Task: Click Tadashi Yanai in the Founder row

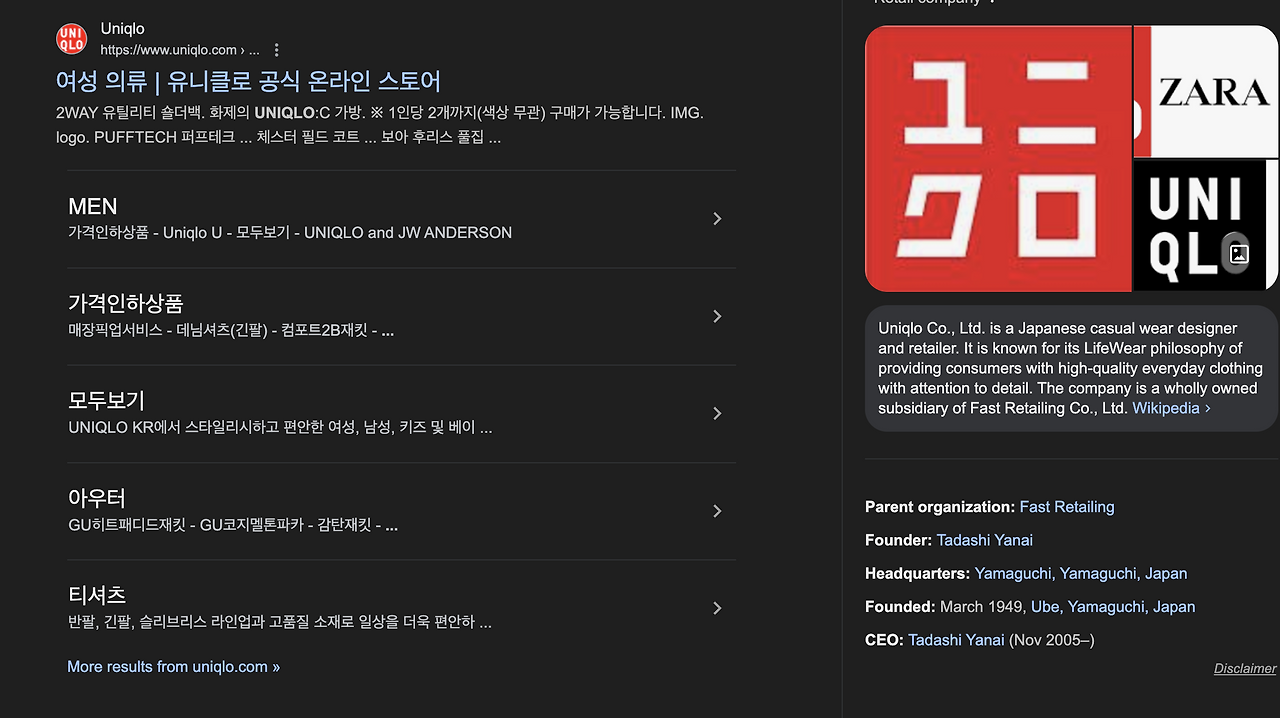Action: coord(984,540)
